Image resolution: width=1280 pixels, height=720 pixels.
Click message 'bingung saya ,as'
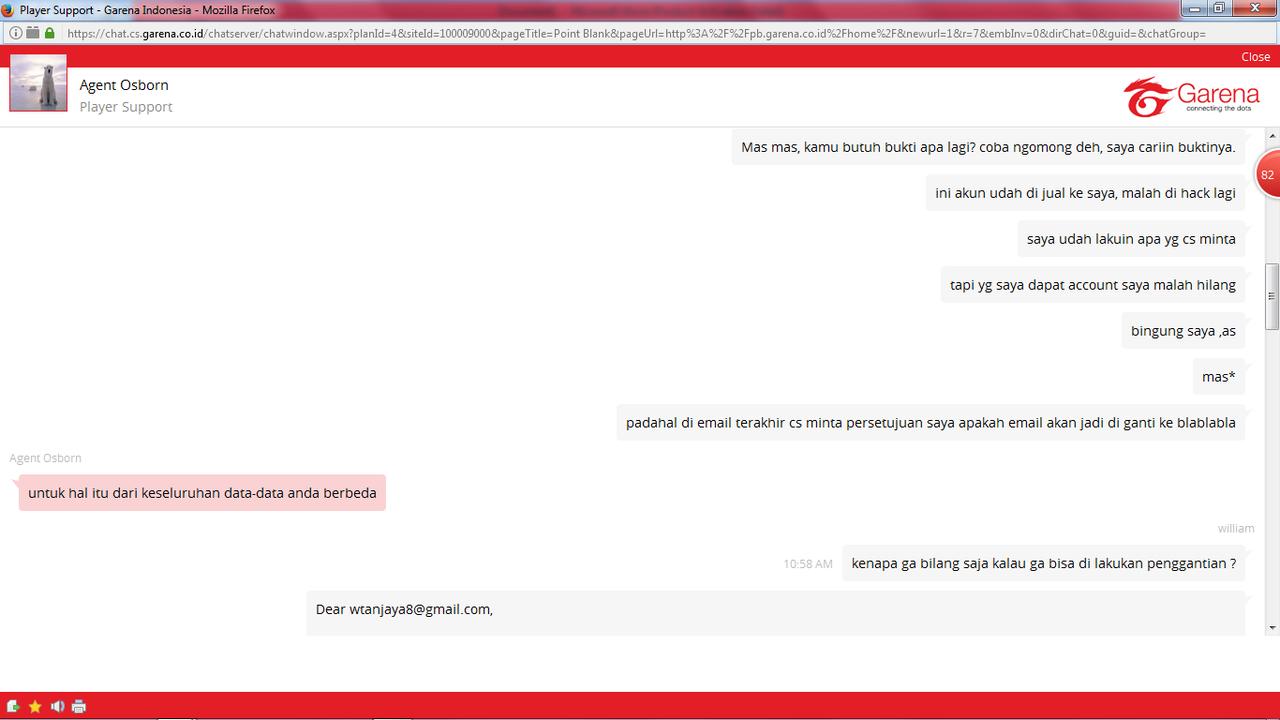click(1183, 331)
